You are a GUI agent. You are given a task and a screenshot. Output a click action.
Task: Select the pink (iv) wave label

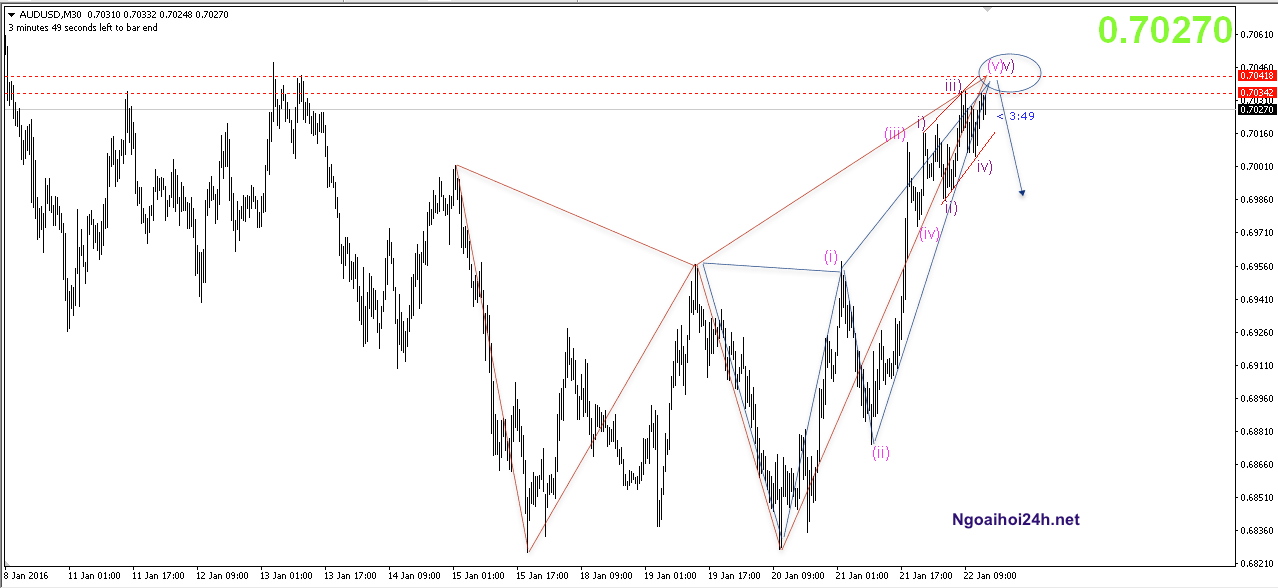929,234
